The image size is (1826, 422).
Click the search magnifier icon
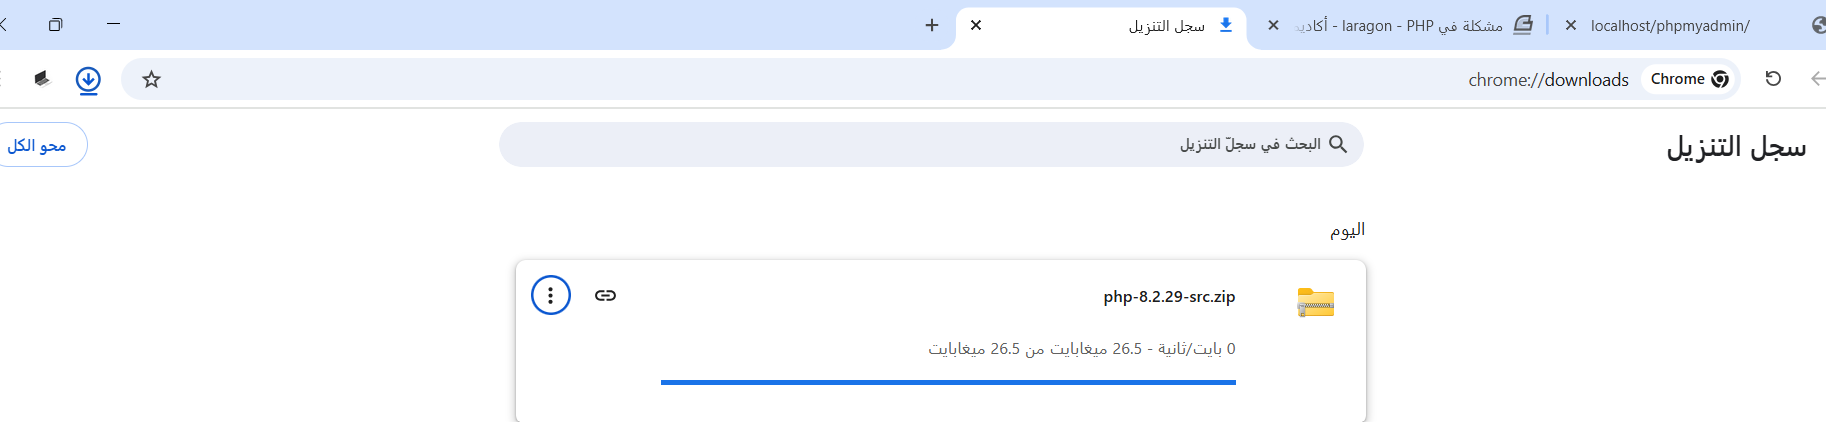[1338, 145]
